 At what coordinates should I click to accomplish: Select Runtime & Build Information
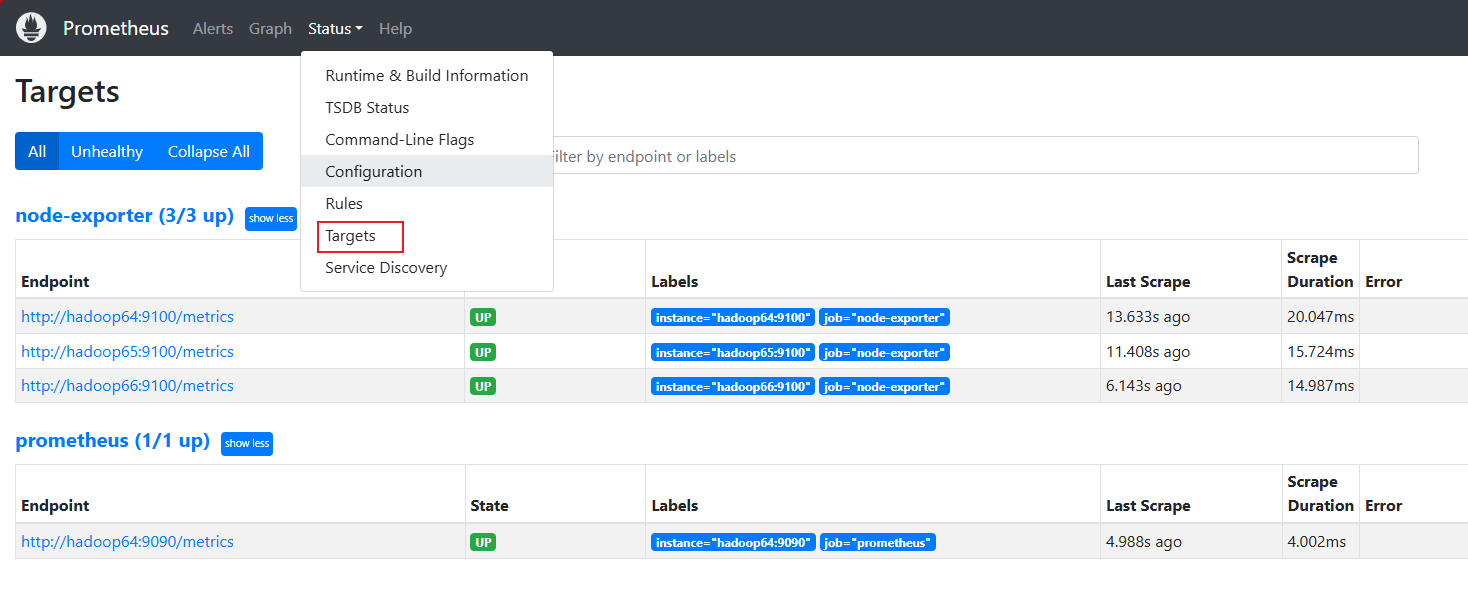(x=427, y=76)
